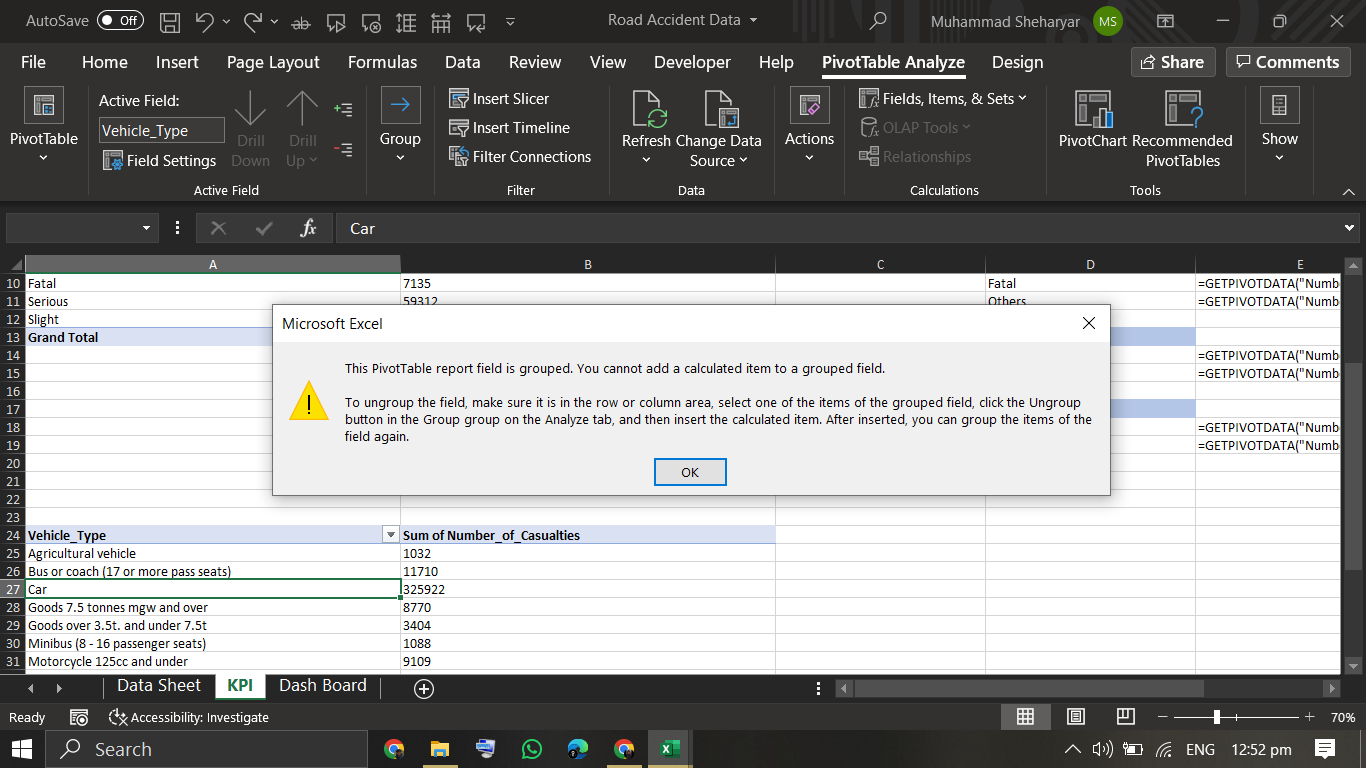Open the Actions menu button
The width and height of the screenshot is (1366, 768).
tap(809, 128)
